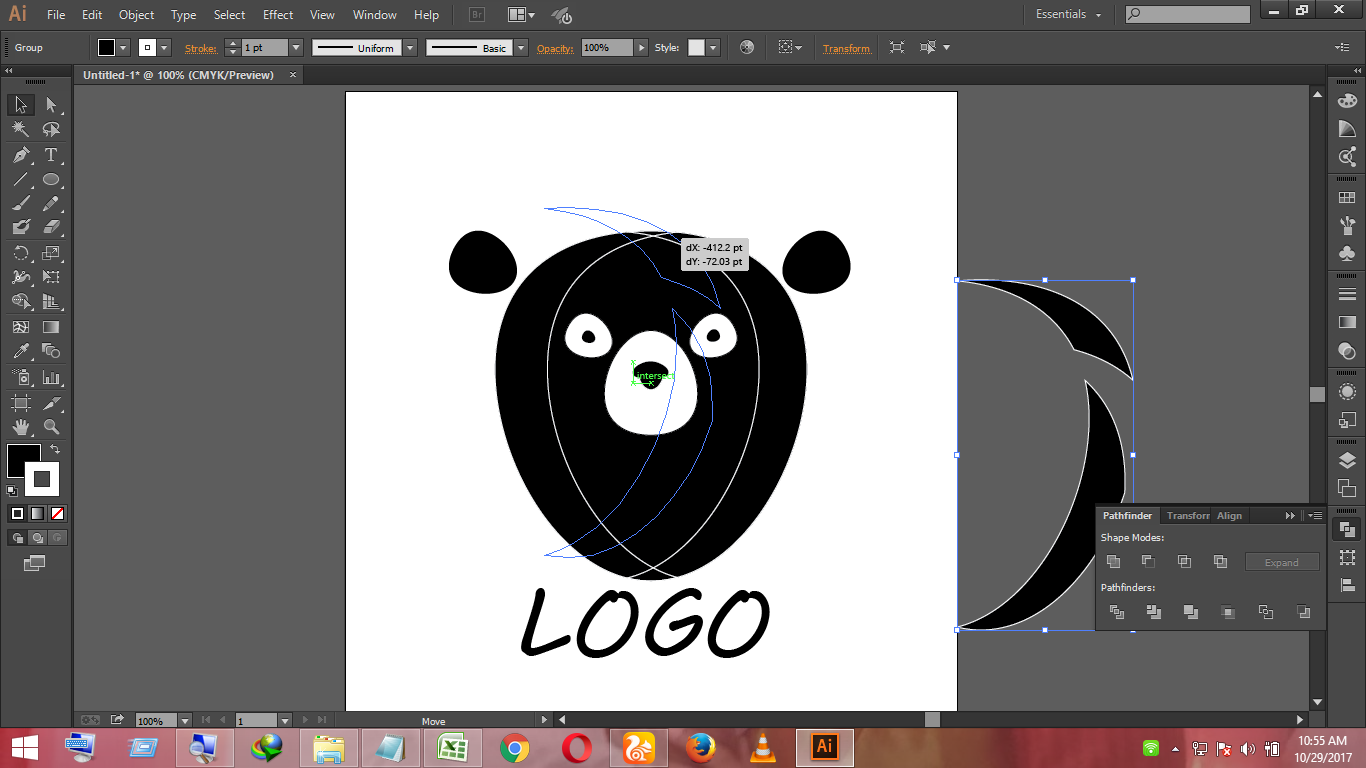Set paint mode to None

pyautogui.click(x=57, y=513)
